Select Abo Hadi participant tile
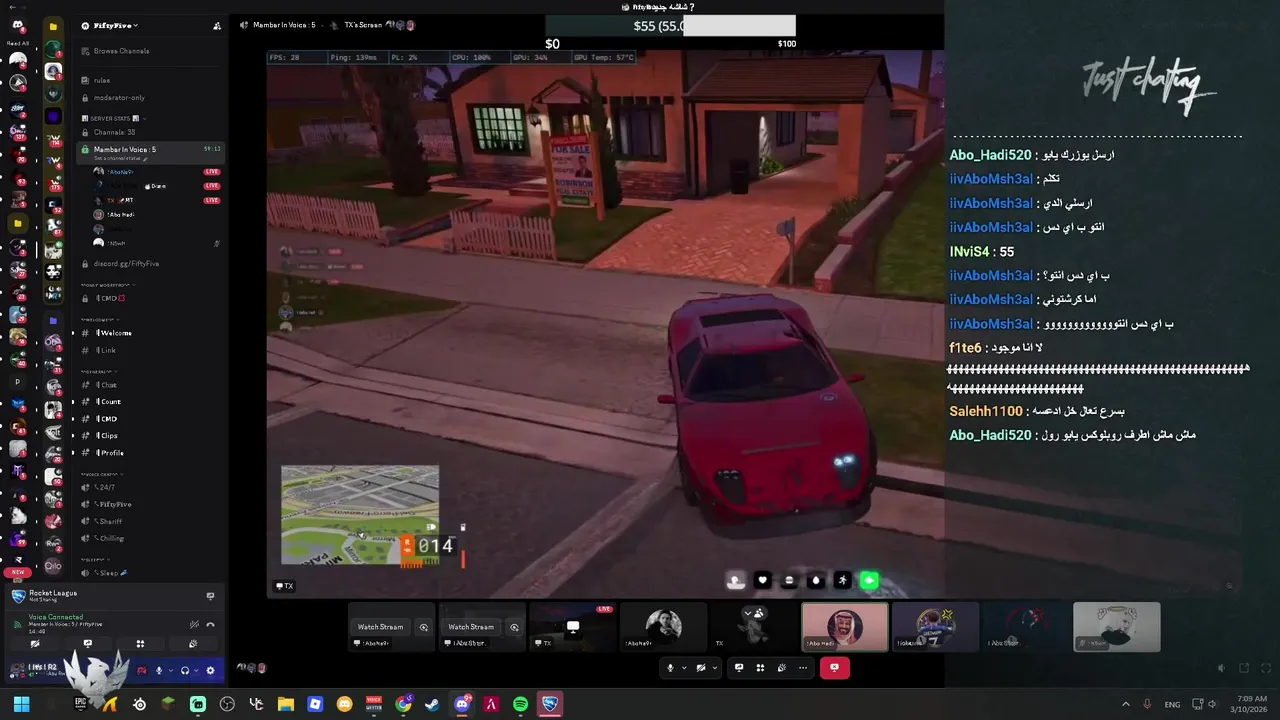Screen dimensions: 1280x720 [844, 627]
